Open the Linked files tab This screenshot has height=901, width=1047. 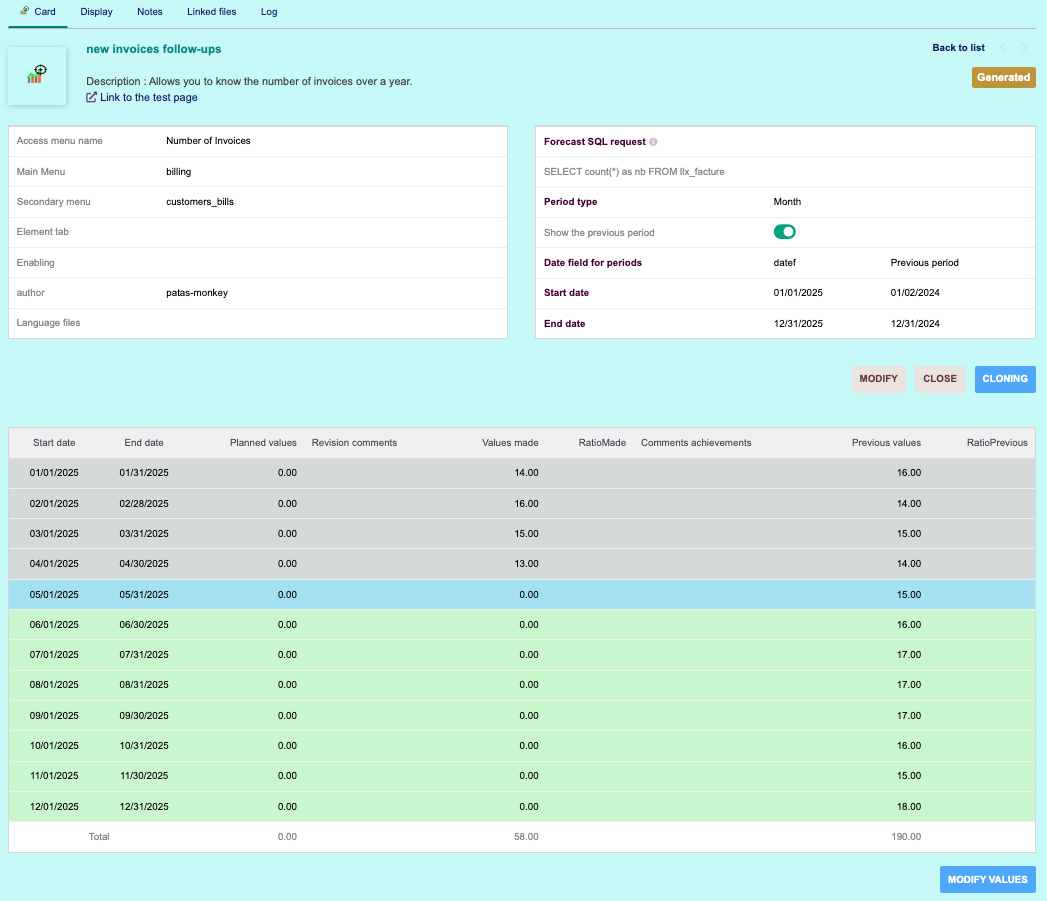(210, 12)
